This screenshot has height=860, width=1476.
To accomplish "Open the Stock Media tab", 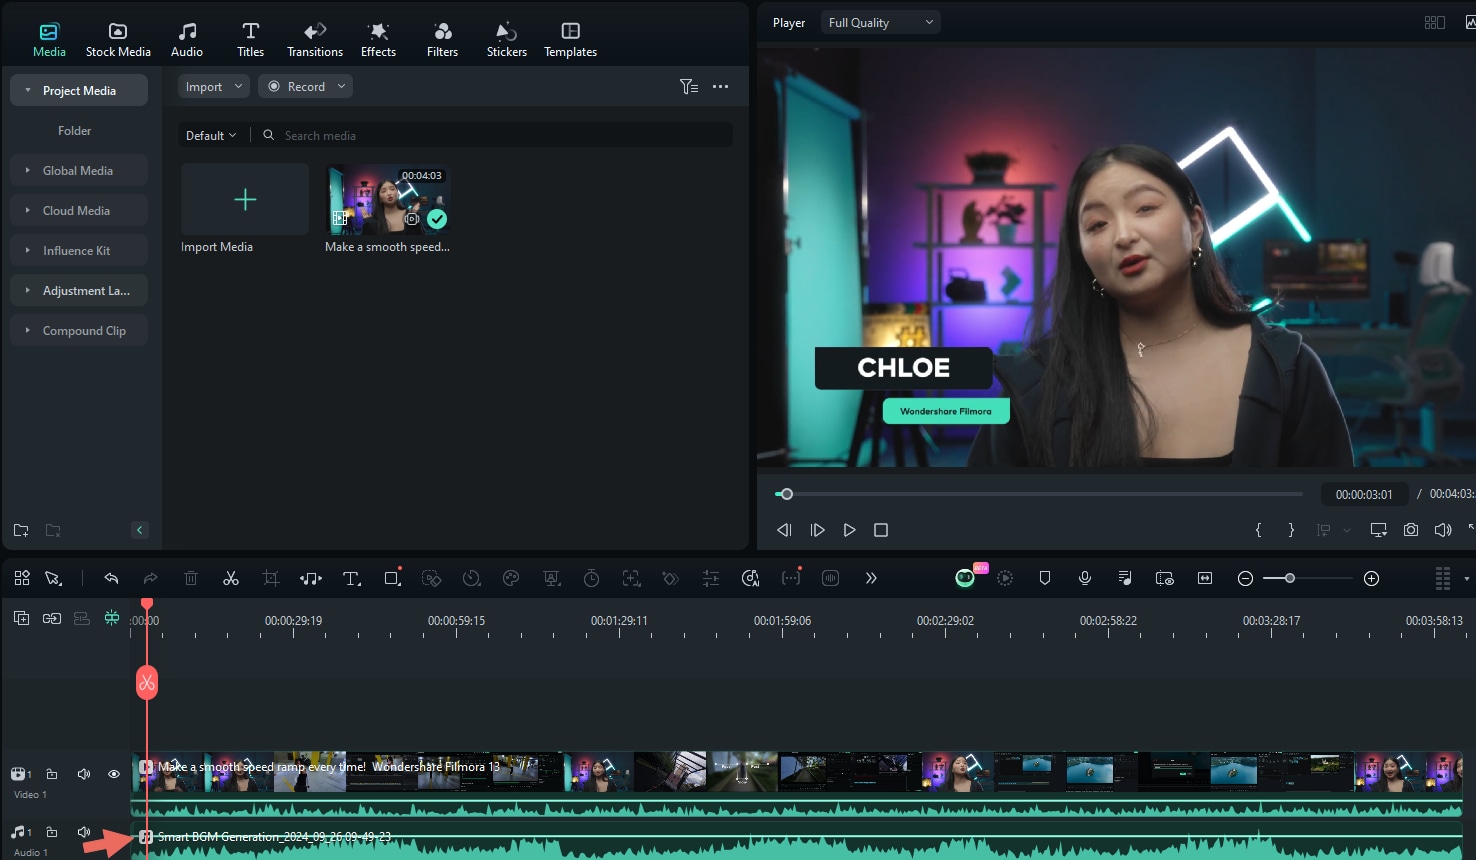I will pos(118,40).
